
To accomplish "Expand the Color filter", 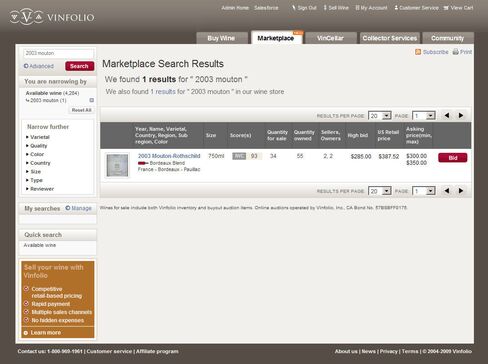I will click(37, 154).
